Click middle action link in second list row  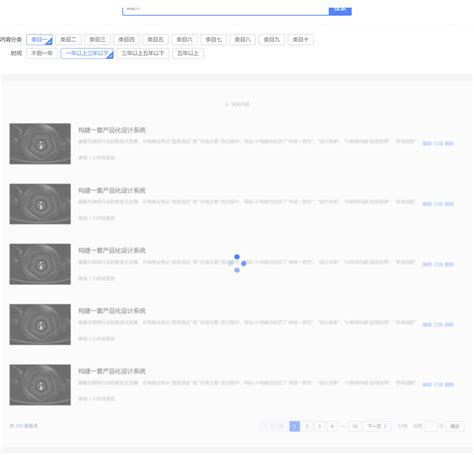(438, 204)
